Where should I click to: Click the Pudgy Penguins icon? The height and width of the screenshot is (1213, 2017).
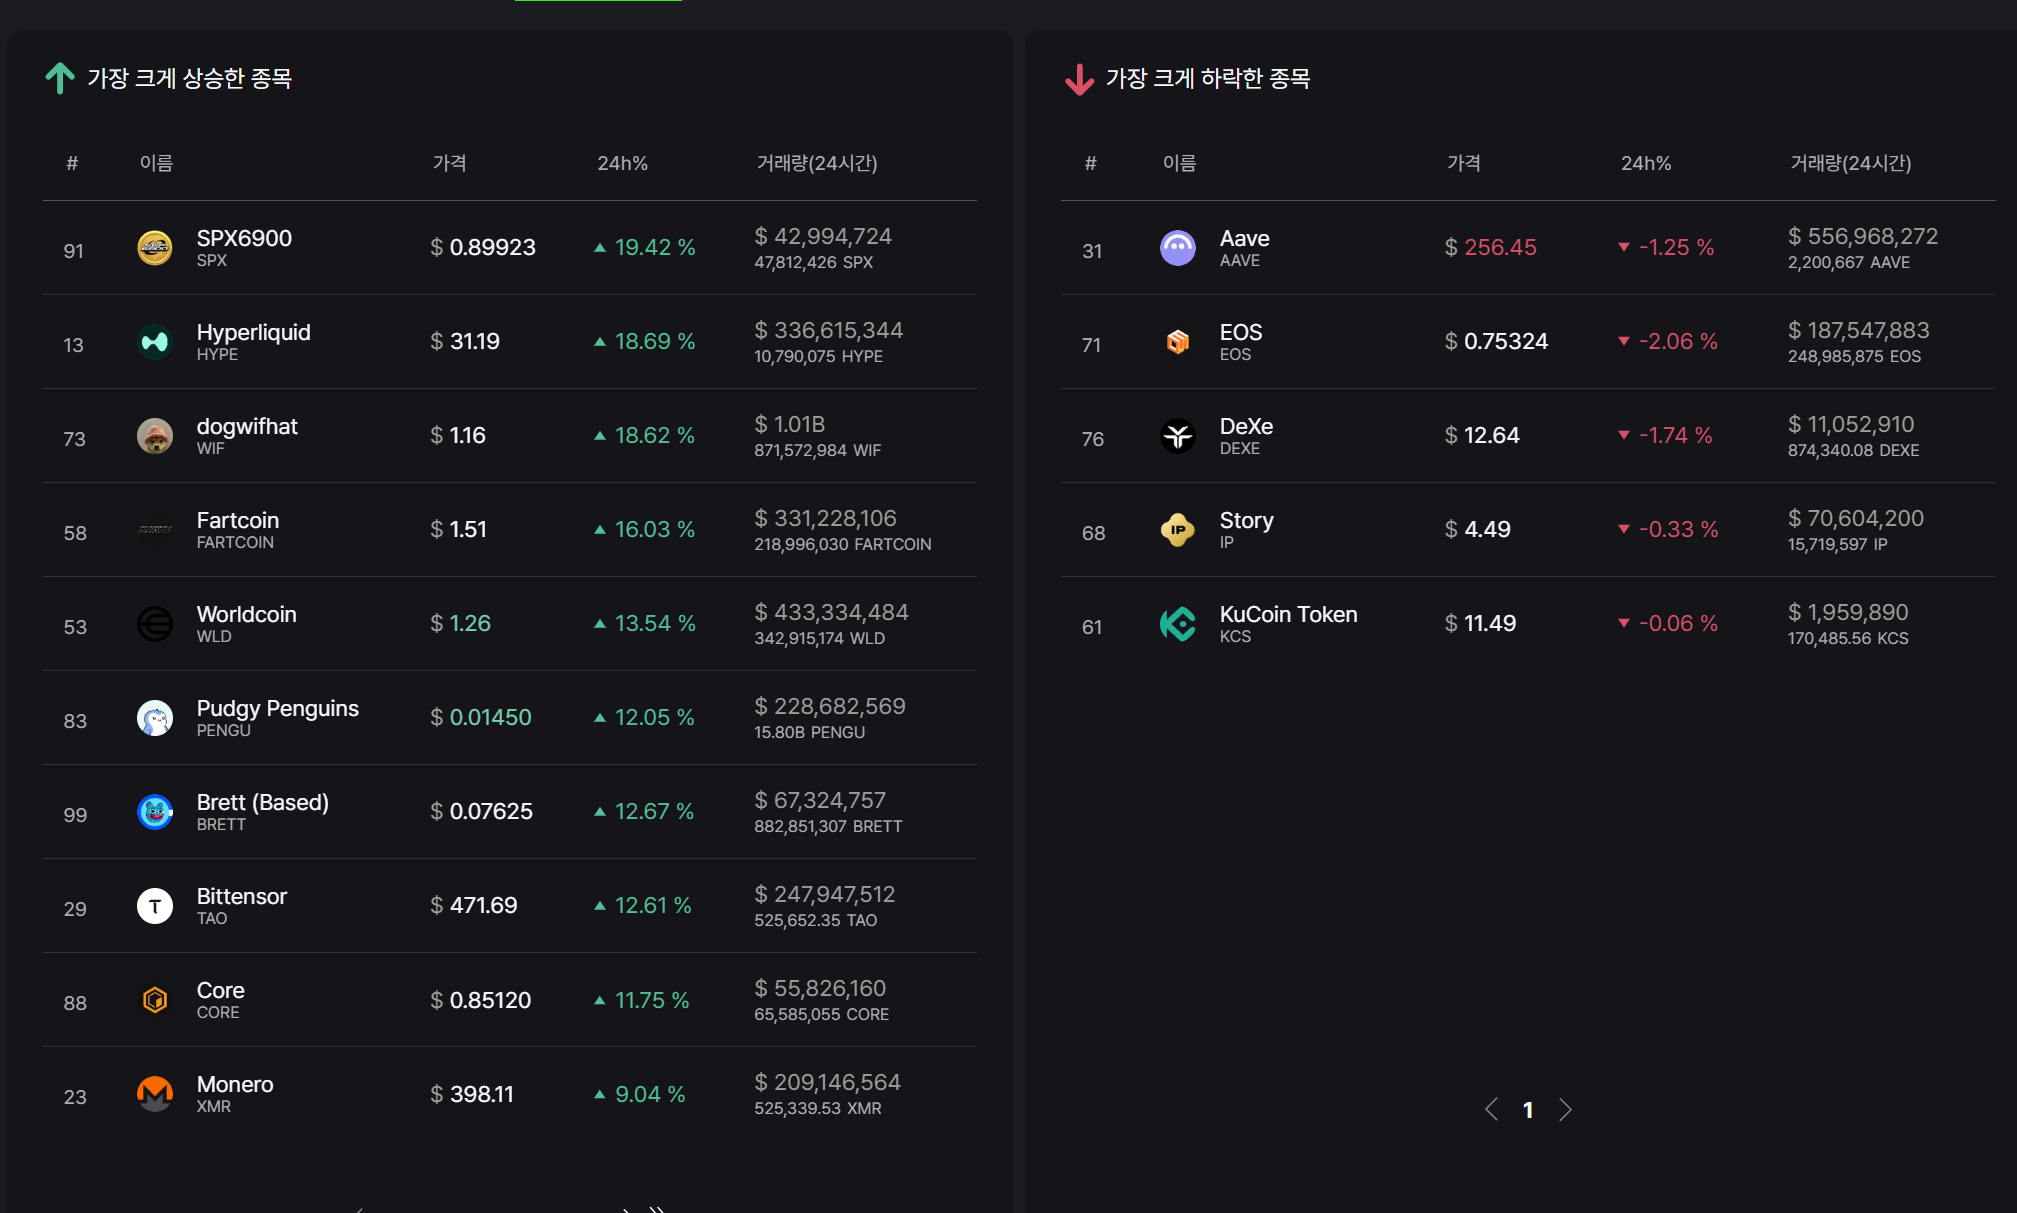click(x=155, y=718)
